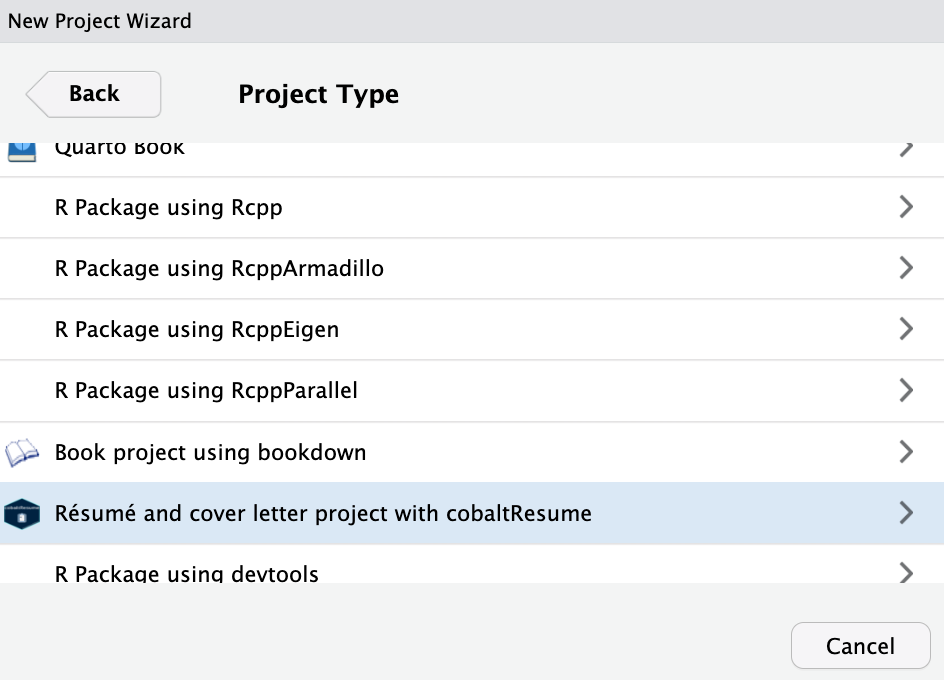The height and width of the screenshot is (680, 944).
Task: Expand the Quarto Book chevron
Action: [x=906, y=150]
